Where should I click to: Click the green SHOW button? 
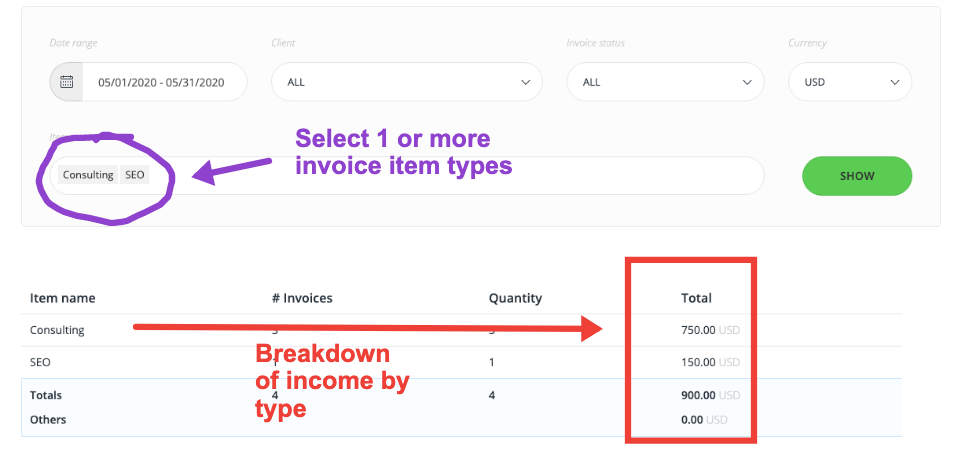coord(857,176)
